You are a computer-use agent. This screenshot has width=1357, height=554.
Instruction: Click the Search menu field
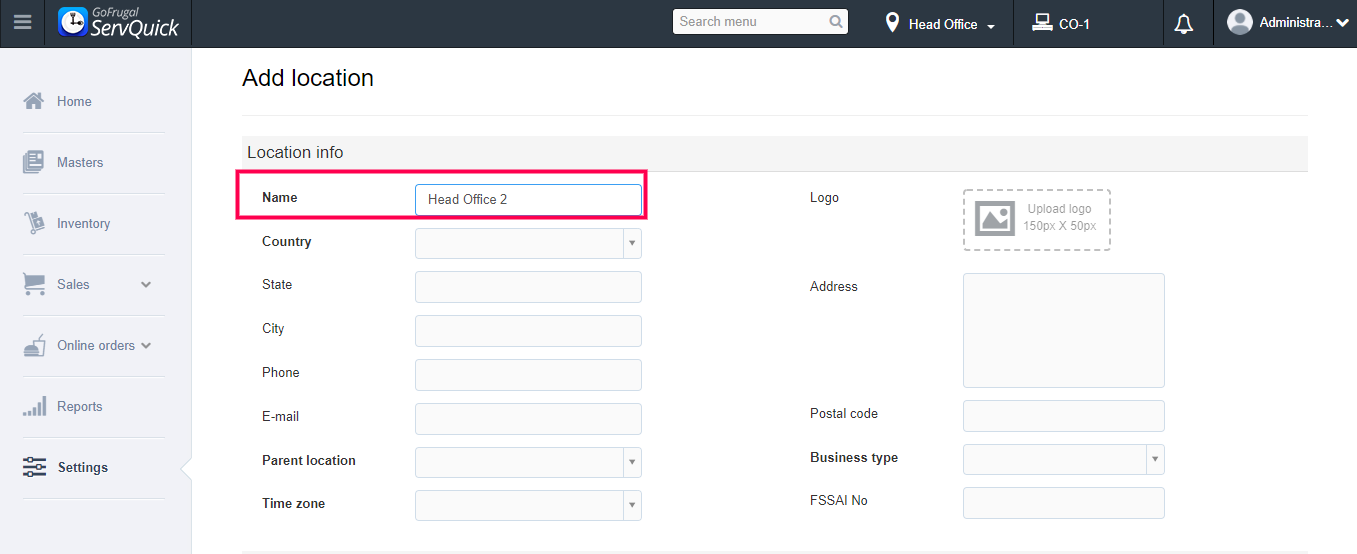click(x=752, y=22)
